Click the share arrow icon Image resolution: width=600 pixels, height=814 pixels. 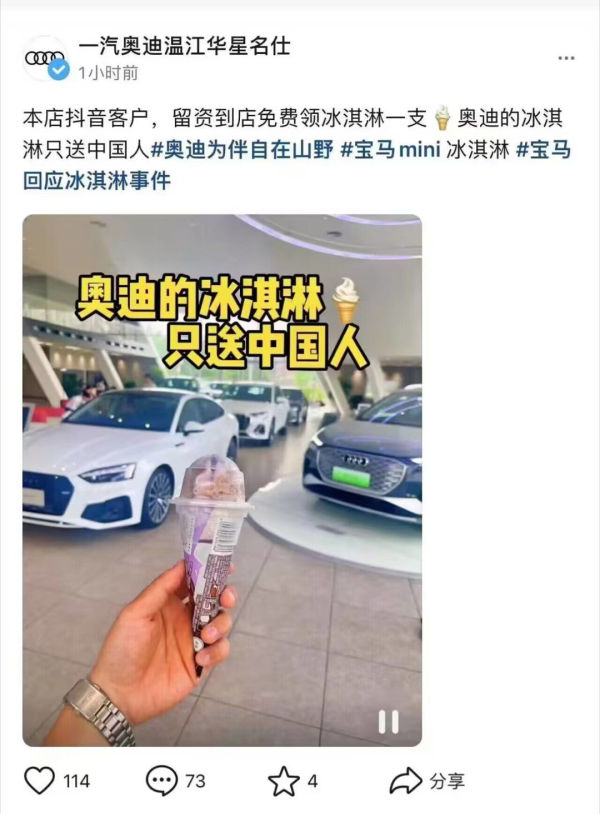click(x=405, y=780)
